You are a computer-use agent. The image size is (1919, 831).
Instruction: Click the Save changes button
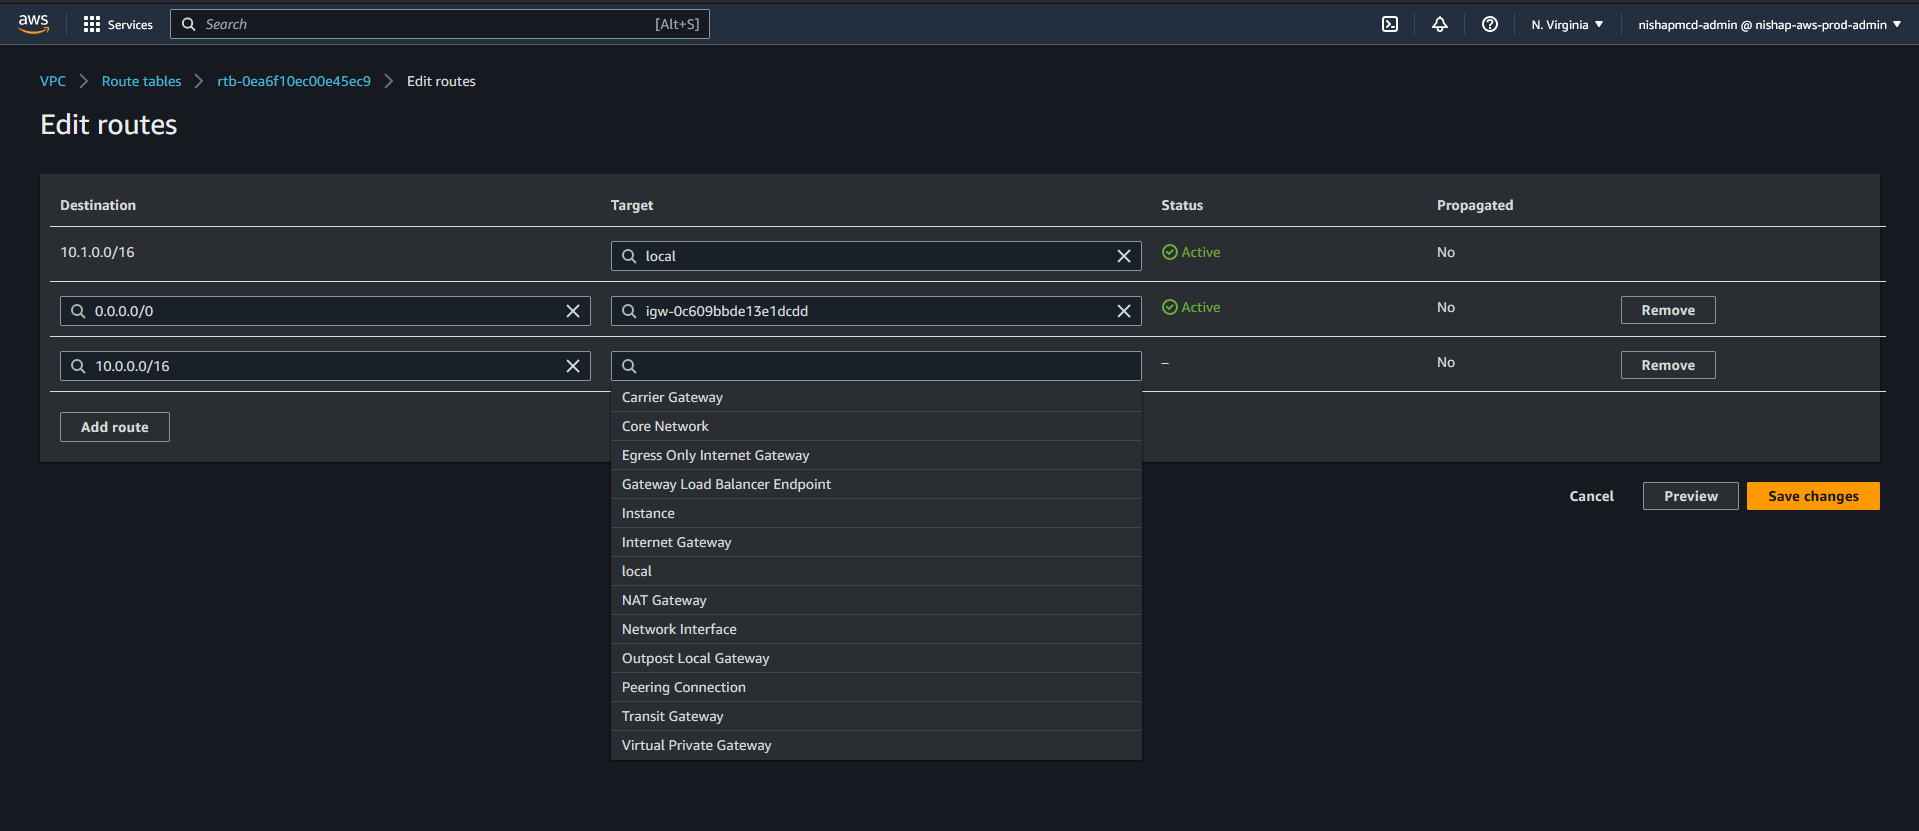[1812, 496]
